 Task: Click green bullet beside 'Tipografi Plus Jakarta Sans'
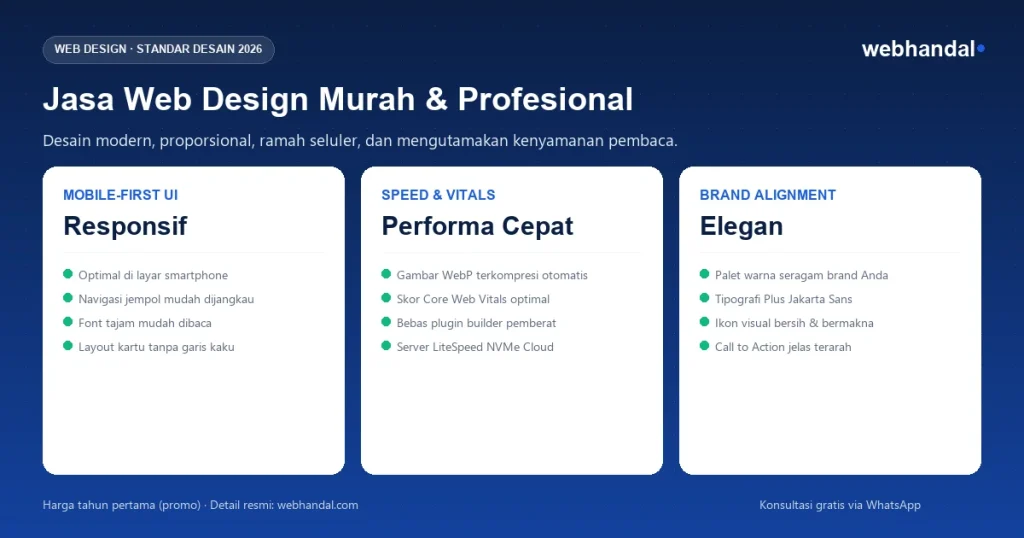point(704,298)
